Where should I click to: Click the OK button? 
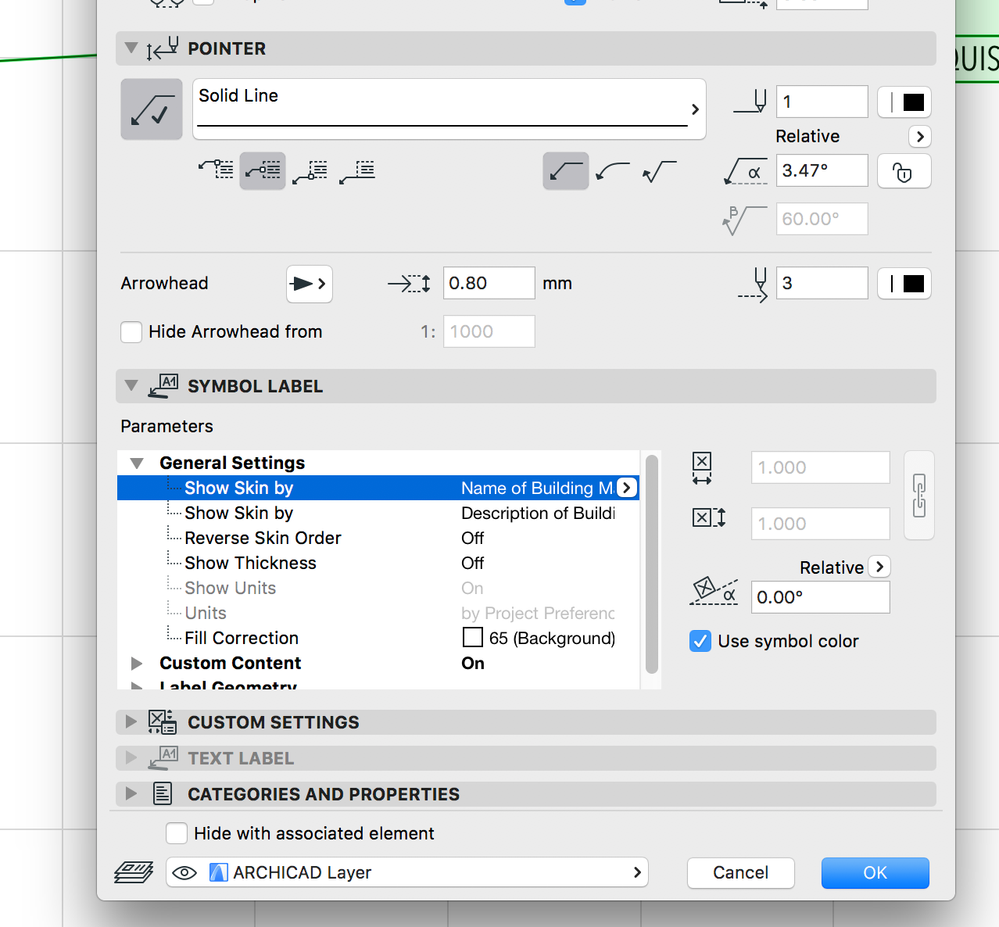875,872
